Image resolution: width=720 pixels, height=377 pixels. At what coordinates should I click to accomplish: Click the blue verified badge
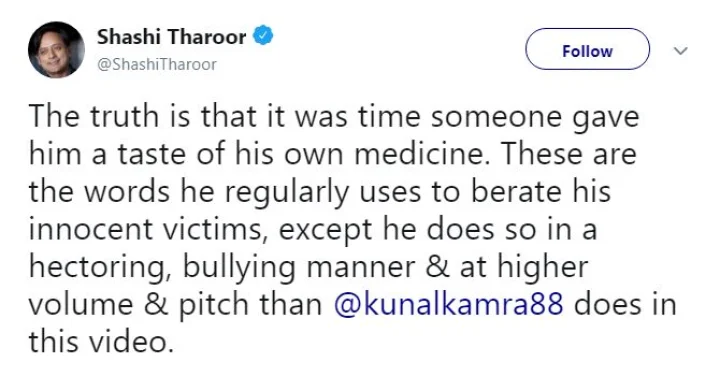click(264, 36)
